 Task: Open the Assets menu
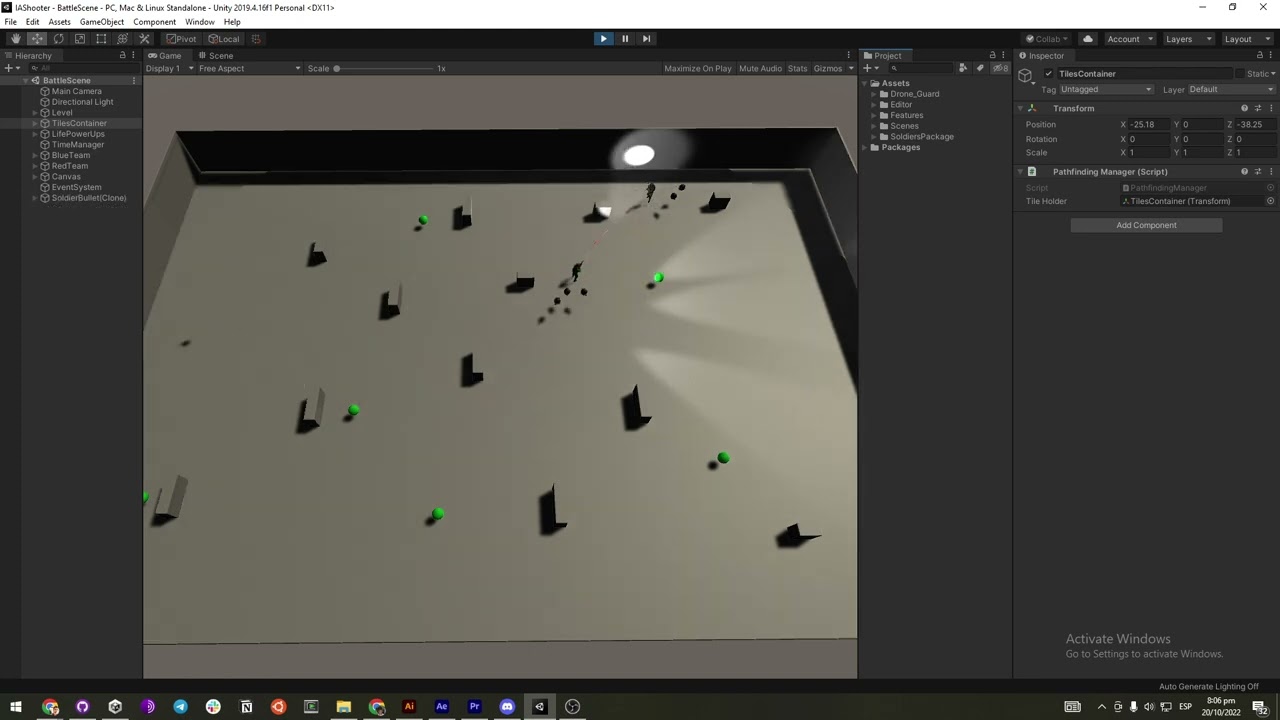[59, 22]
